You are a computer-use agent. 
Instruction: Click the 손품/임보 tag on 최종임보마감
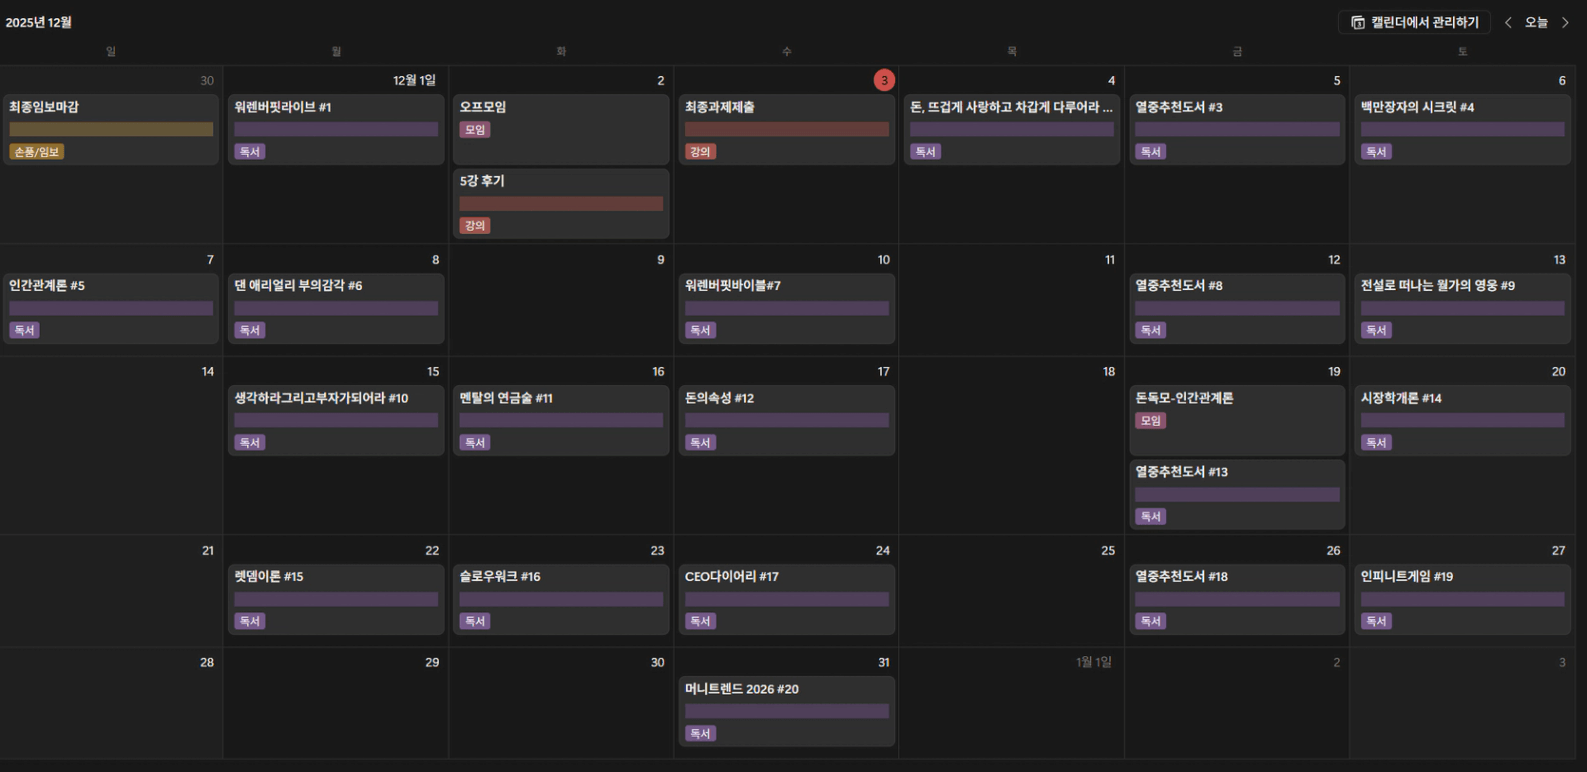click(x=37, y=152)
